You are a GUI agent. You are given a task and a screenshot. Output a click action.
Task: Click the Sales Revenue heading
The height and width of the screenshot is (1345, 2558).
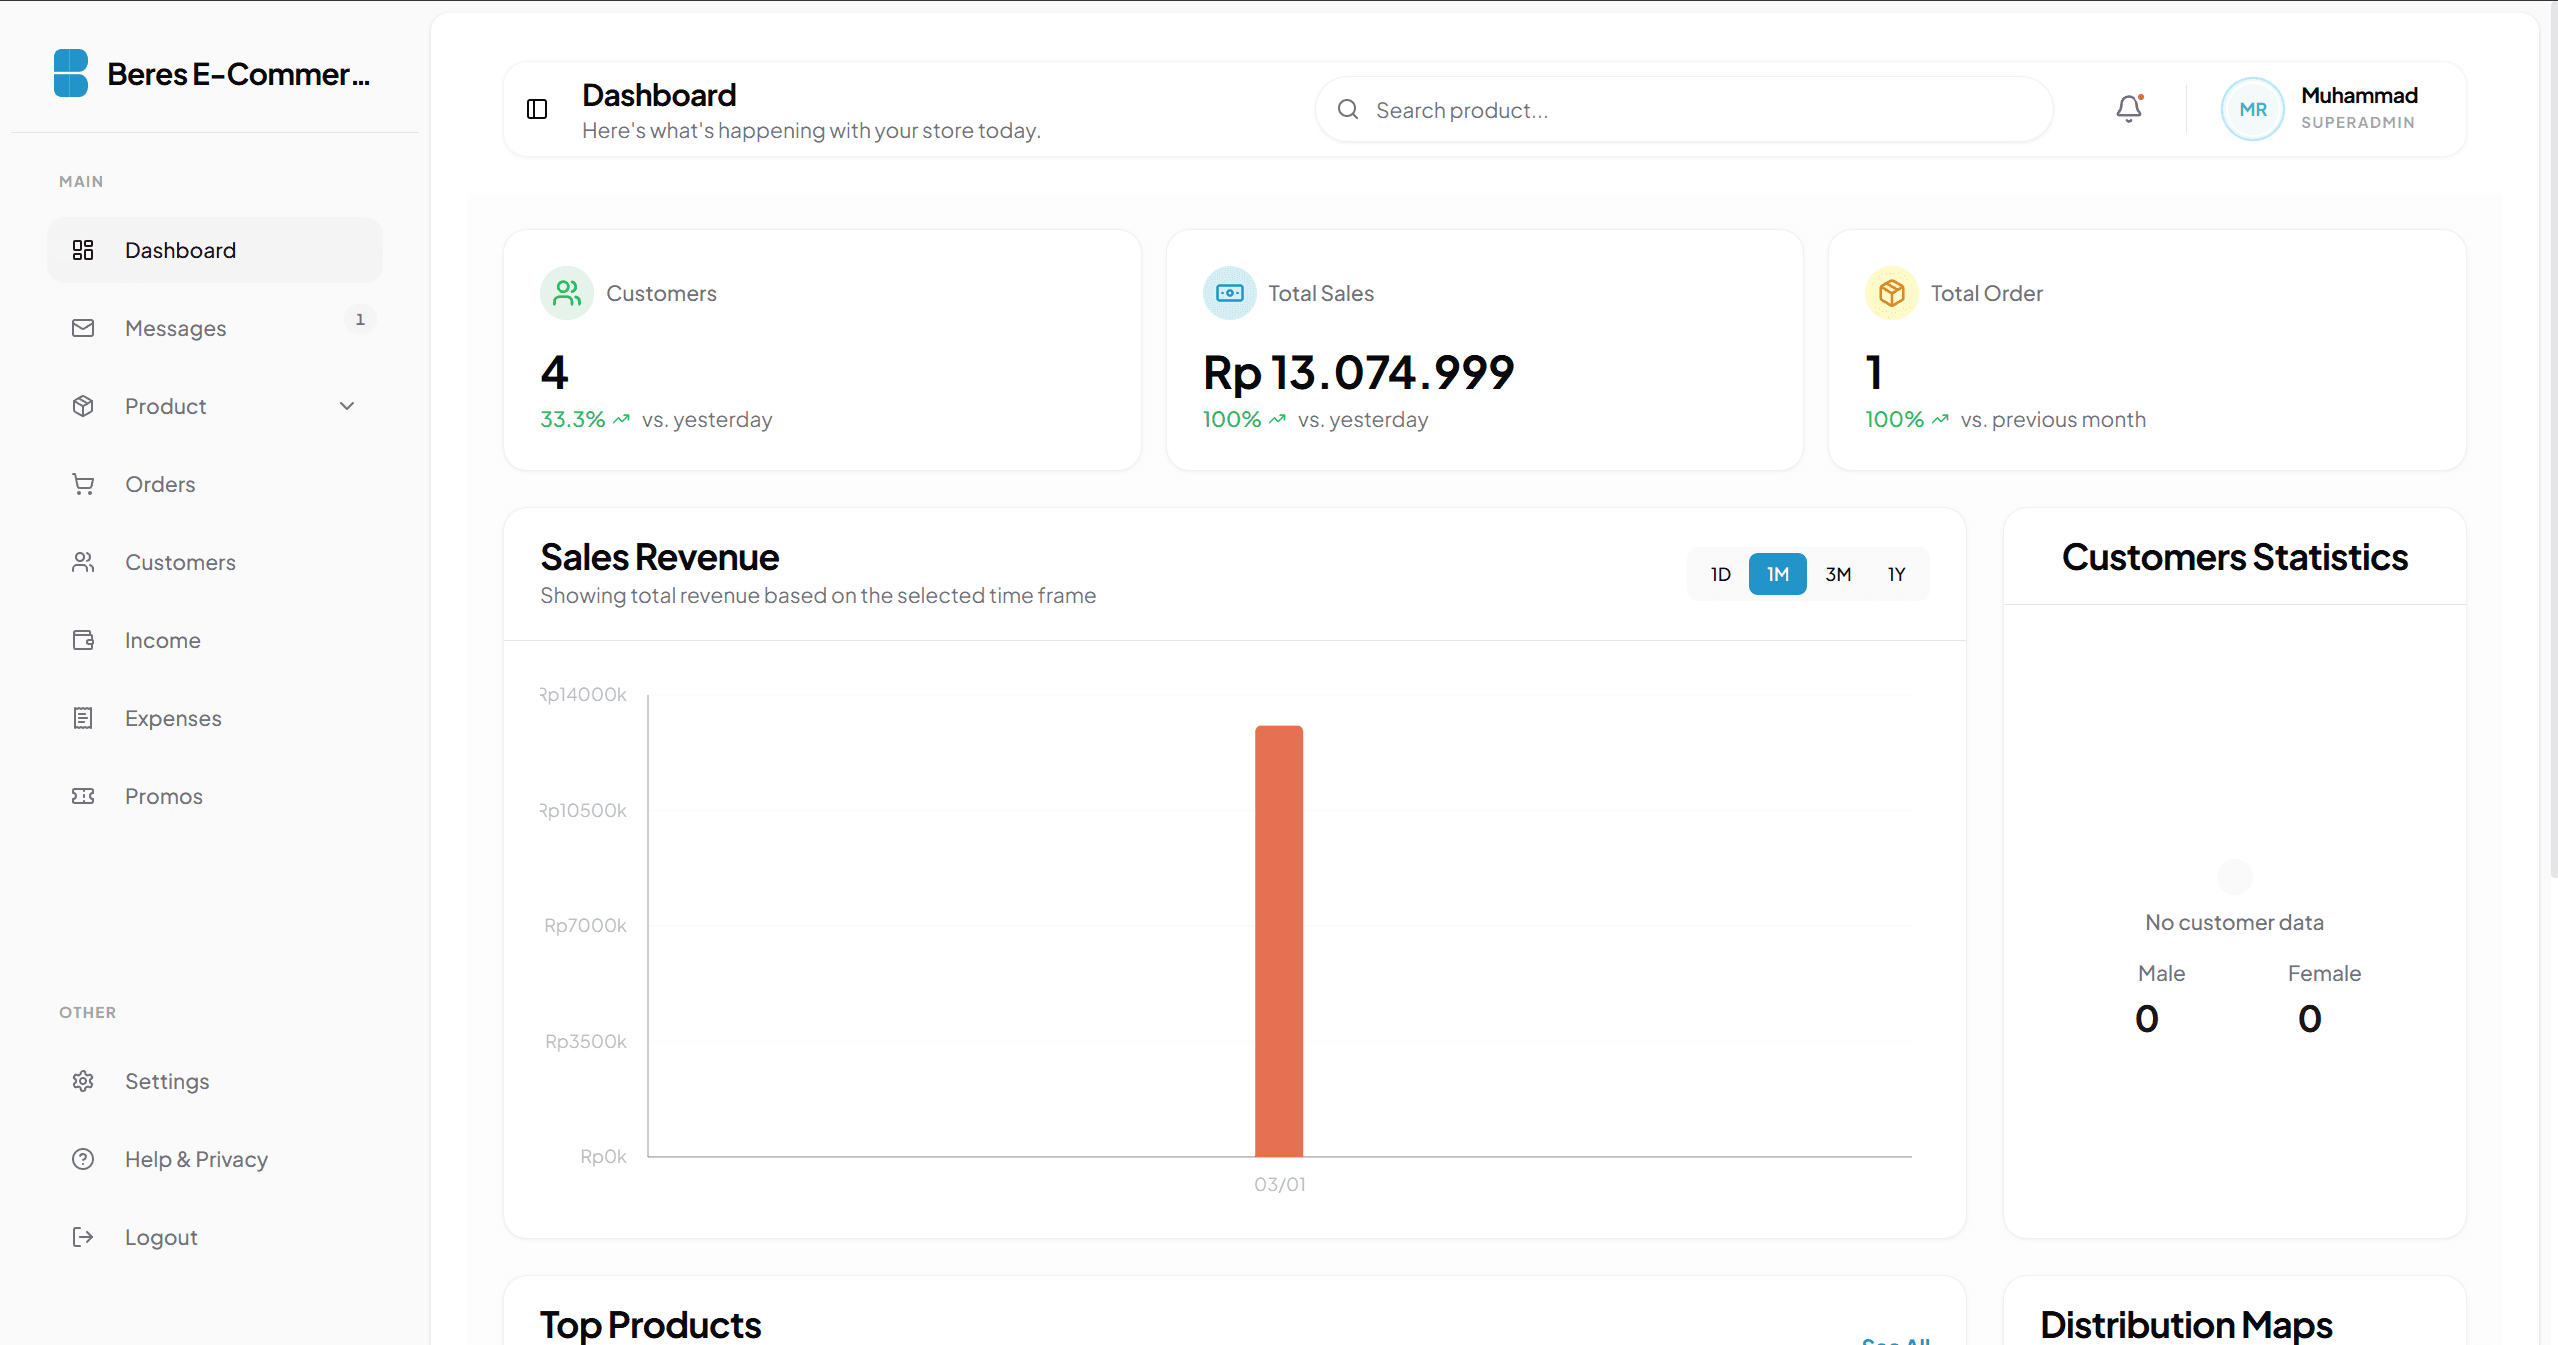point(660,557)
